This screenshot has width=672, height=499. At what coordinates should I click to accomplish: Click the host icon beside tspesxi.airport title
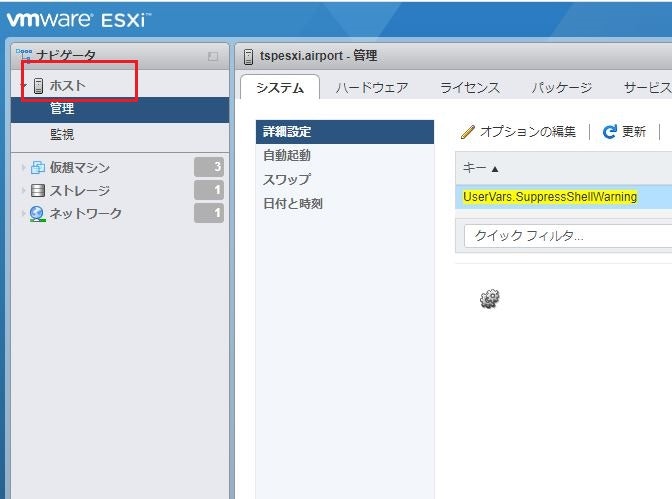click(x=248, y=56)
